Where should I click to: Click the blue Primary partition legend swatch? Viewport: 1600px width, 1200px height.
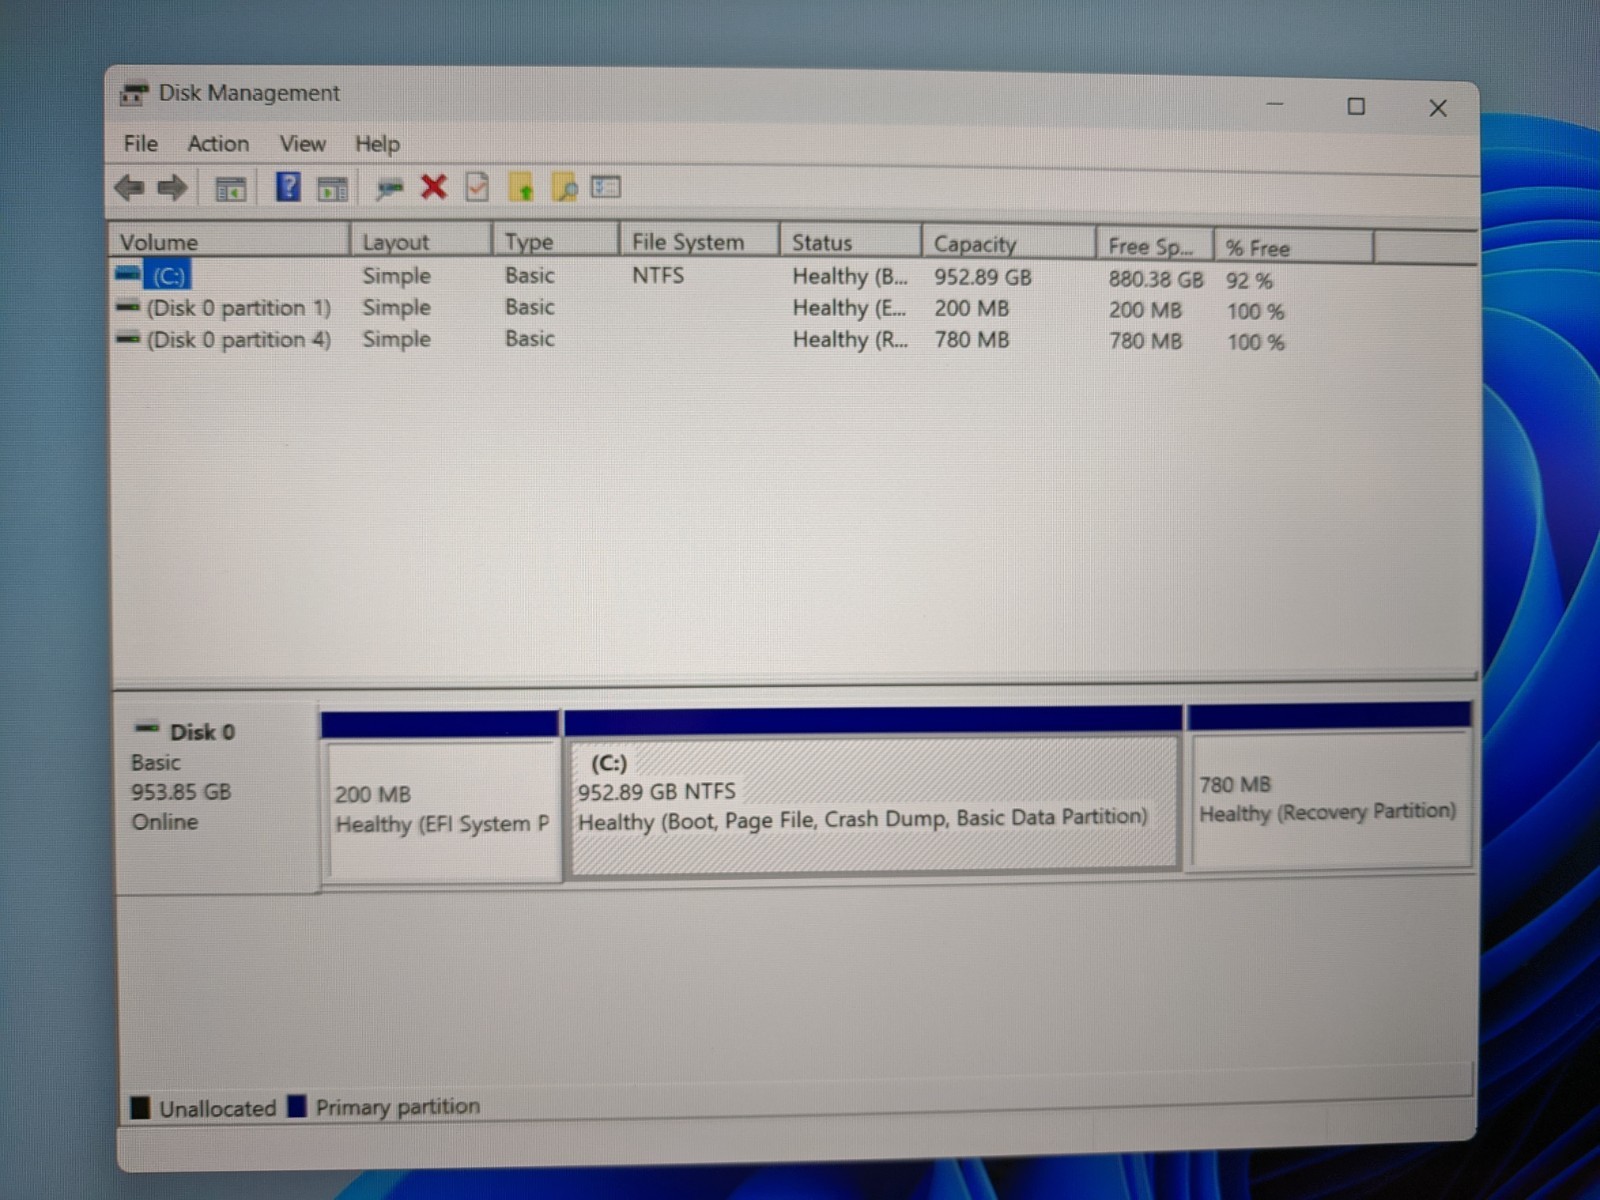point(297,1106)
